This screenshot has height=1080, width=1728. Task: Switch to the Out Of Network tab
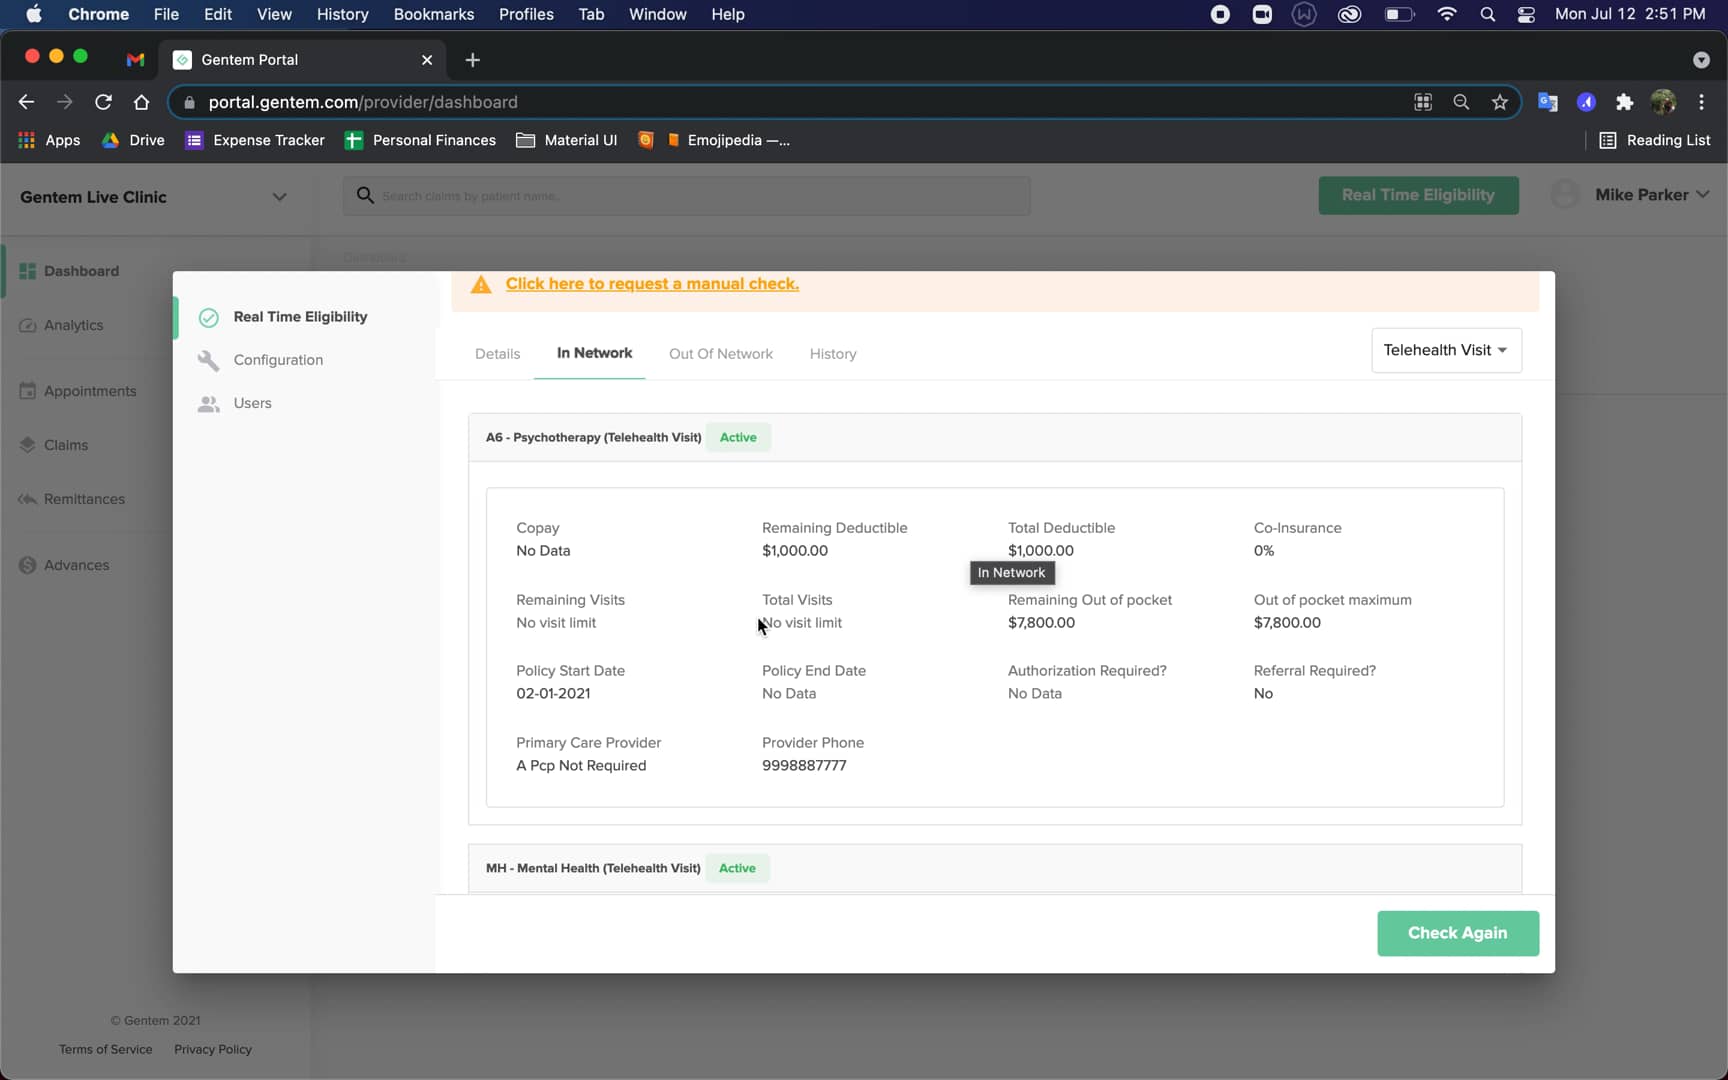(720, 354)
